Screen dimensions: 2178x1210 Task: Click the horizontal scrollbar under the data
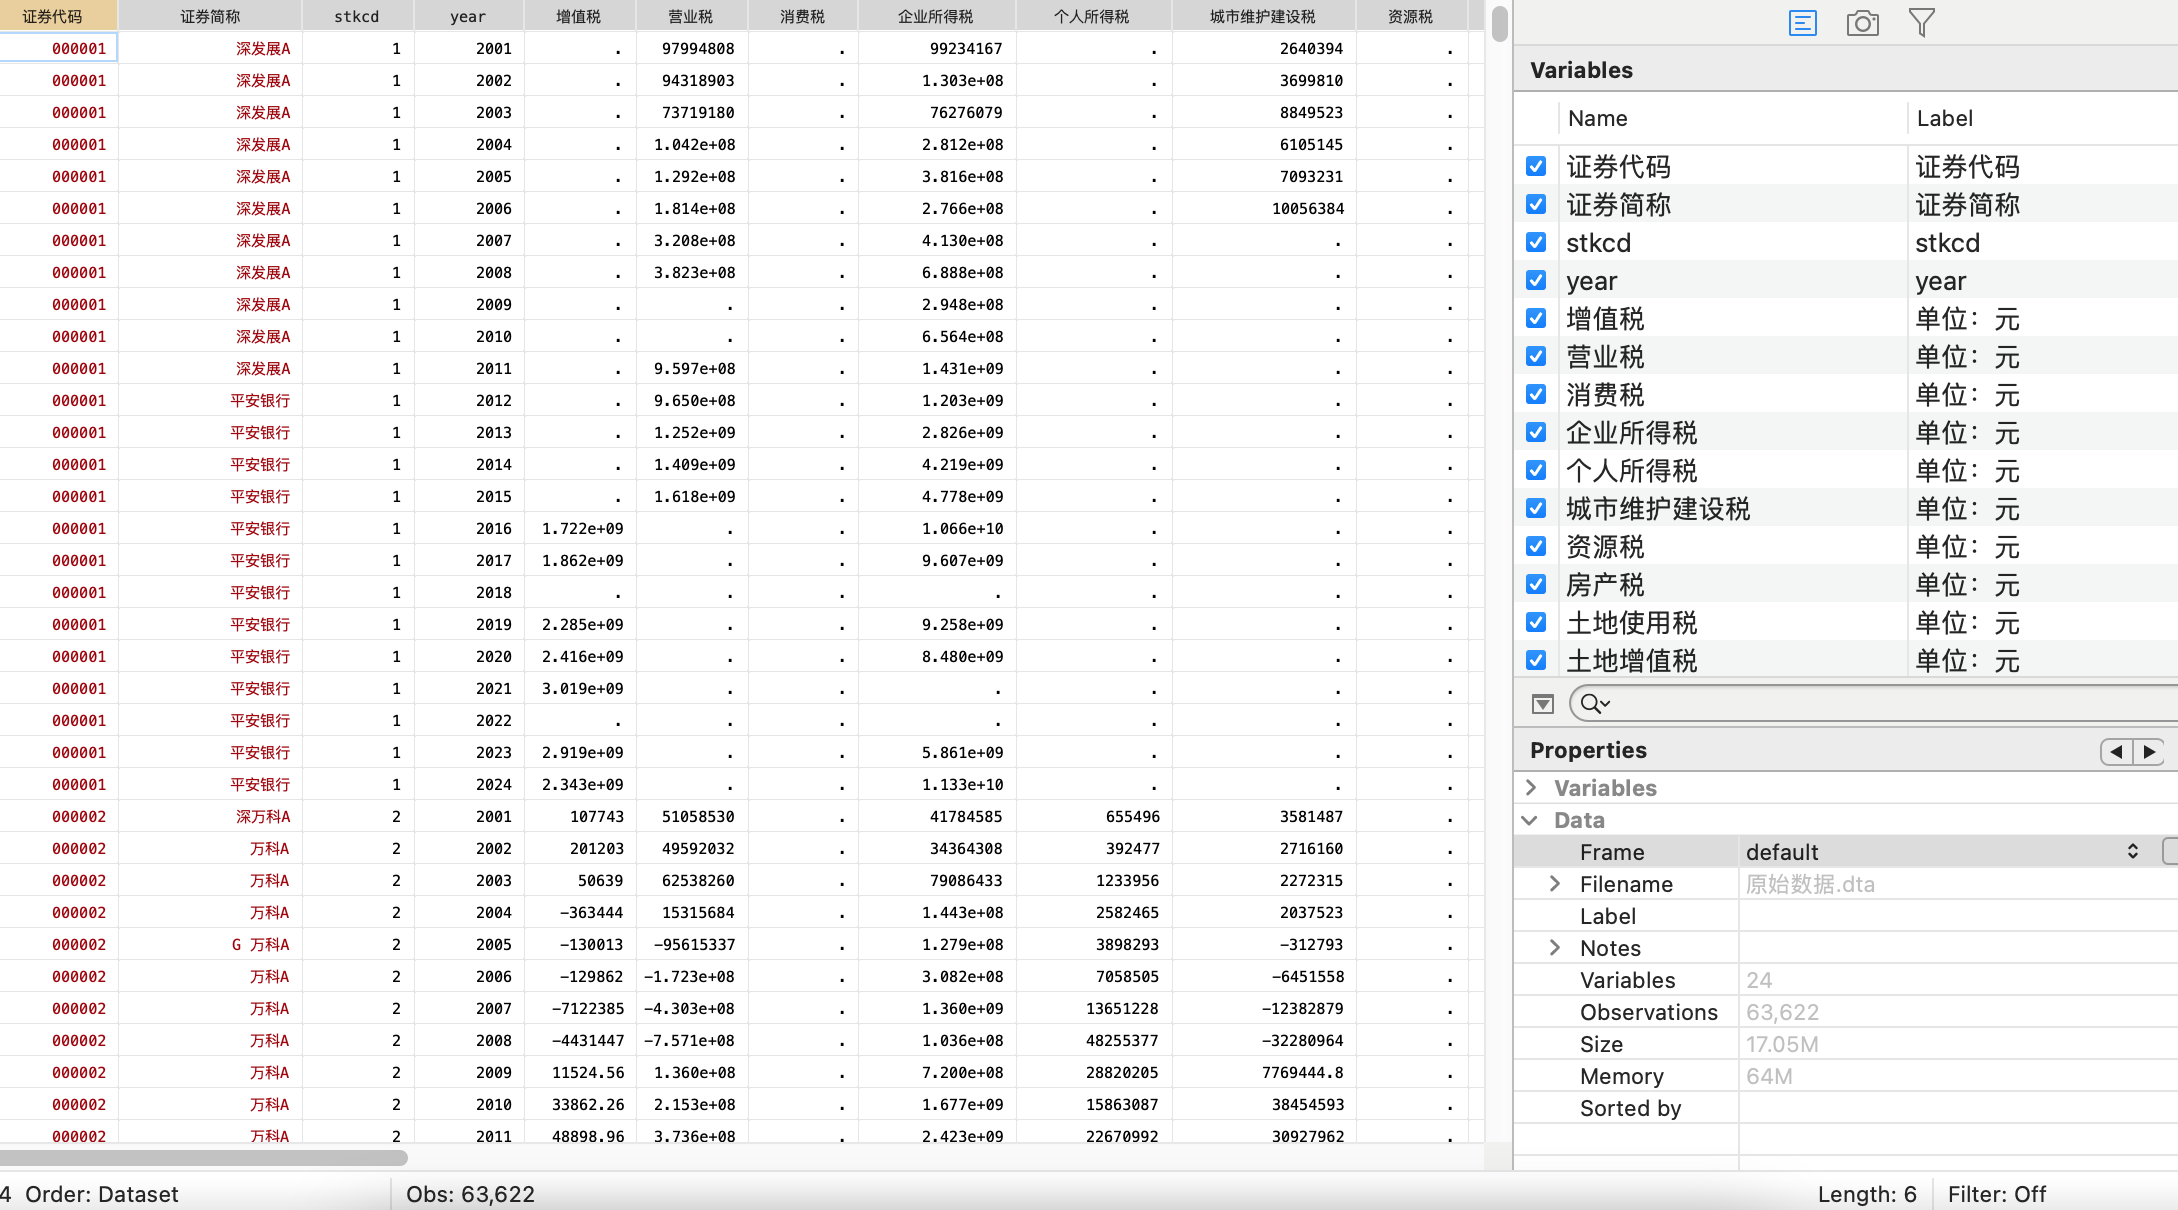click(x=205, y=1158)
